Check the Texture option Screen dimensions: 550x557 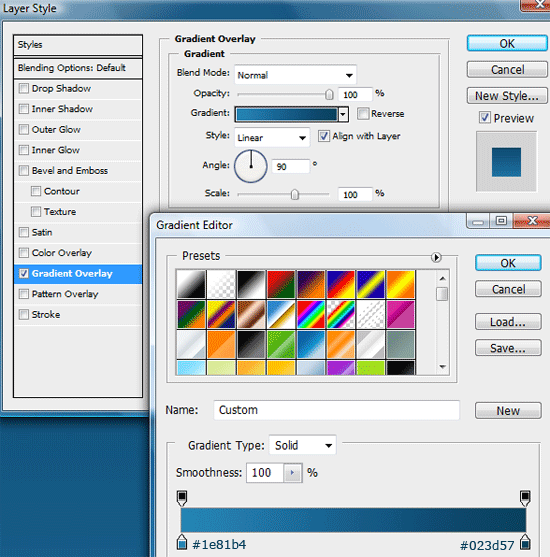36,212
